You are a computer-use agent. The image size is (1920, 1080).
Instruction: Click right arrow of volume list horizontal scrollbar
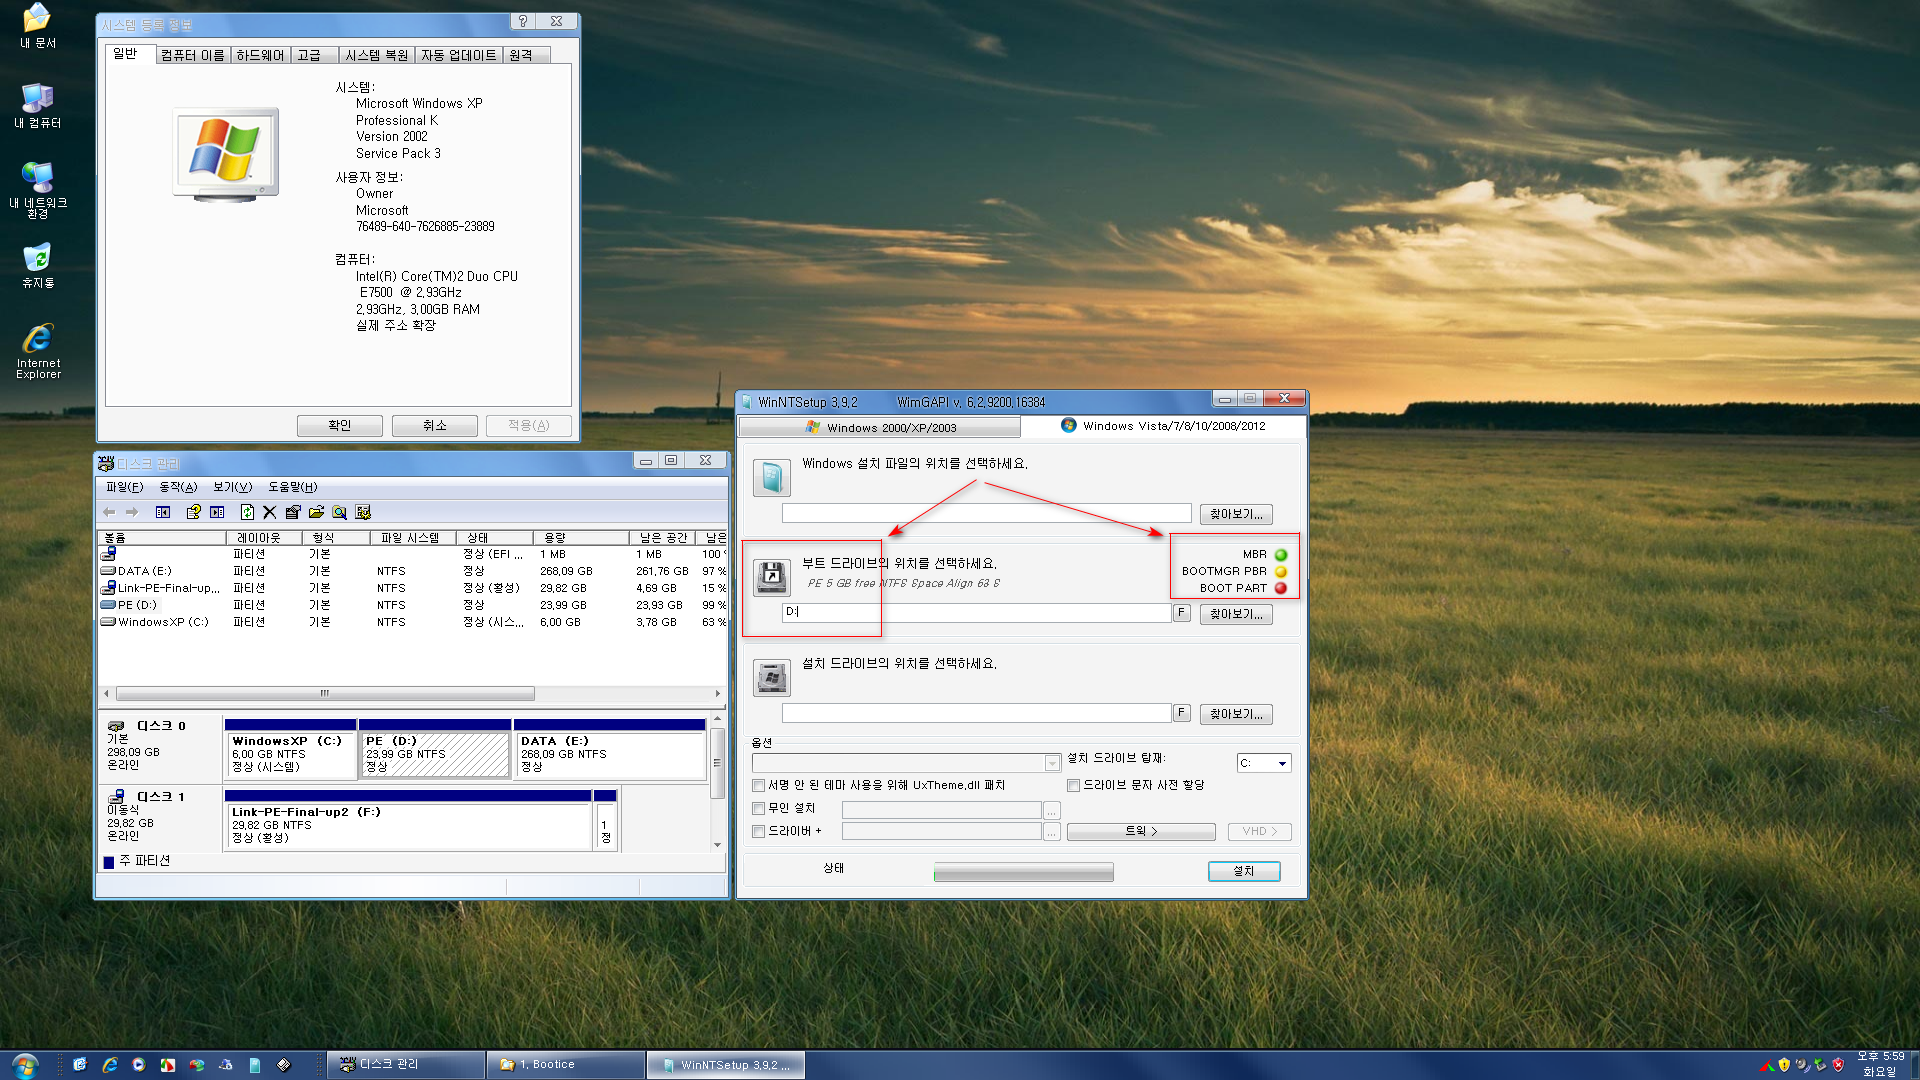coord(717,694)
